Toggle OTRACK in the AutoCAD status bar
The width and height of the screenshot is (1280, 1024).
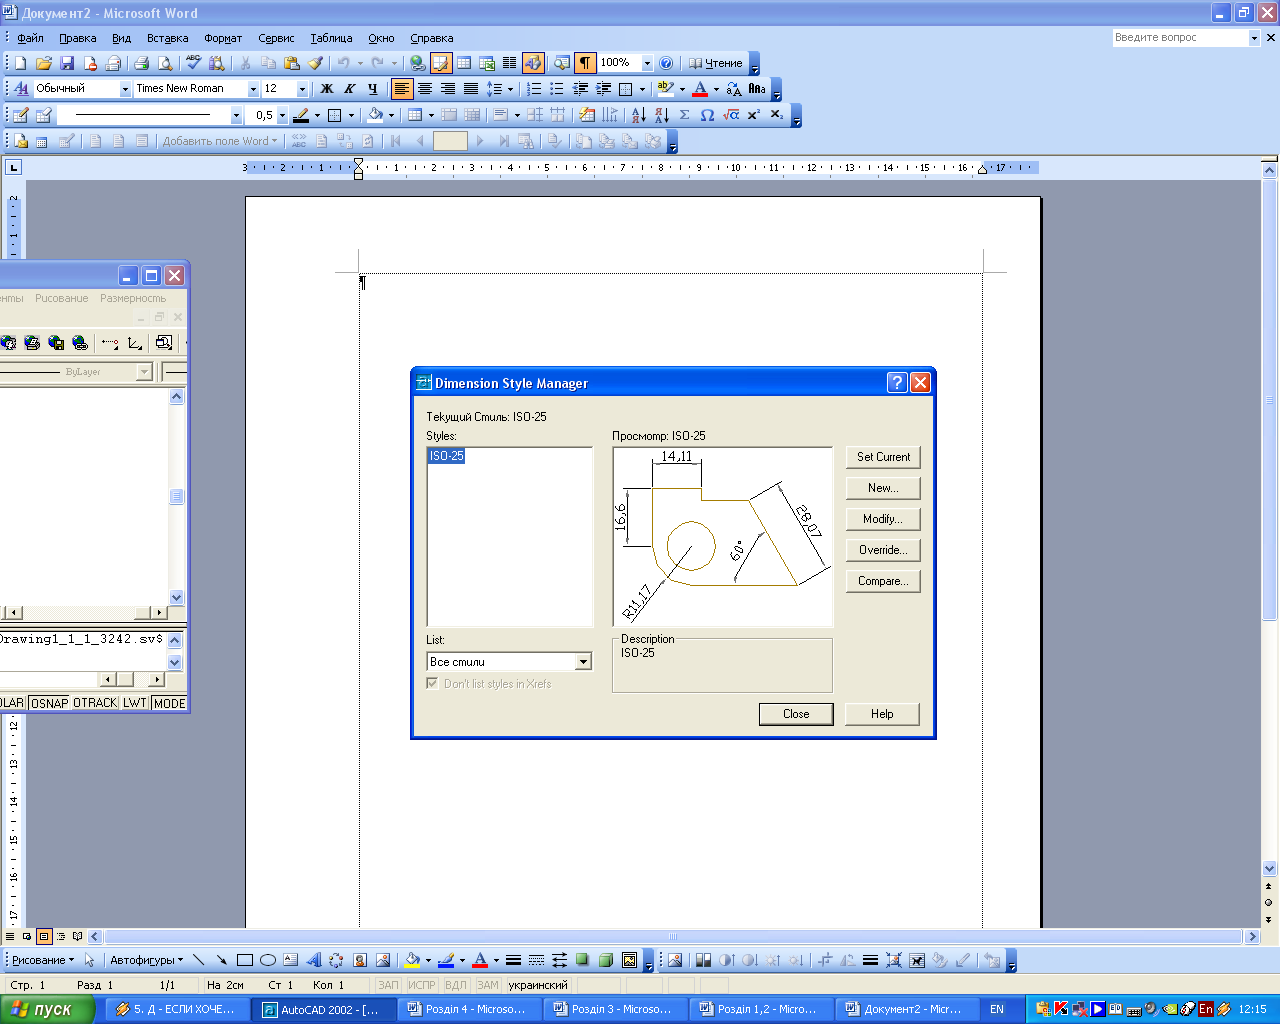pos(95,703)
